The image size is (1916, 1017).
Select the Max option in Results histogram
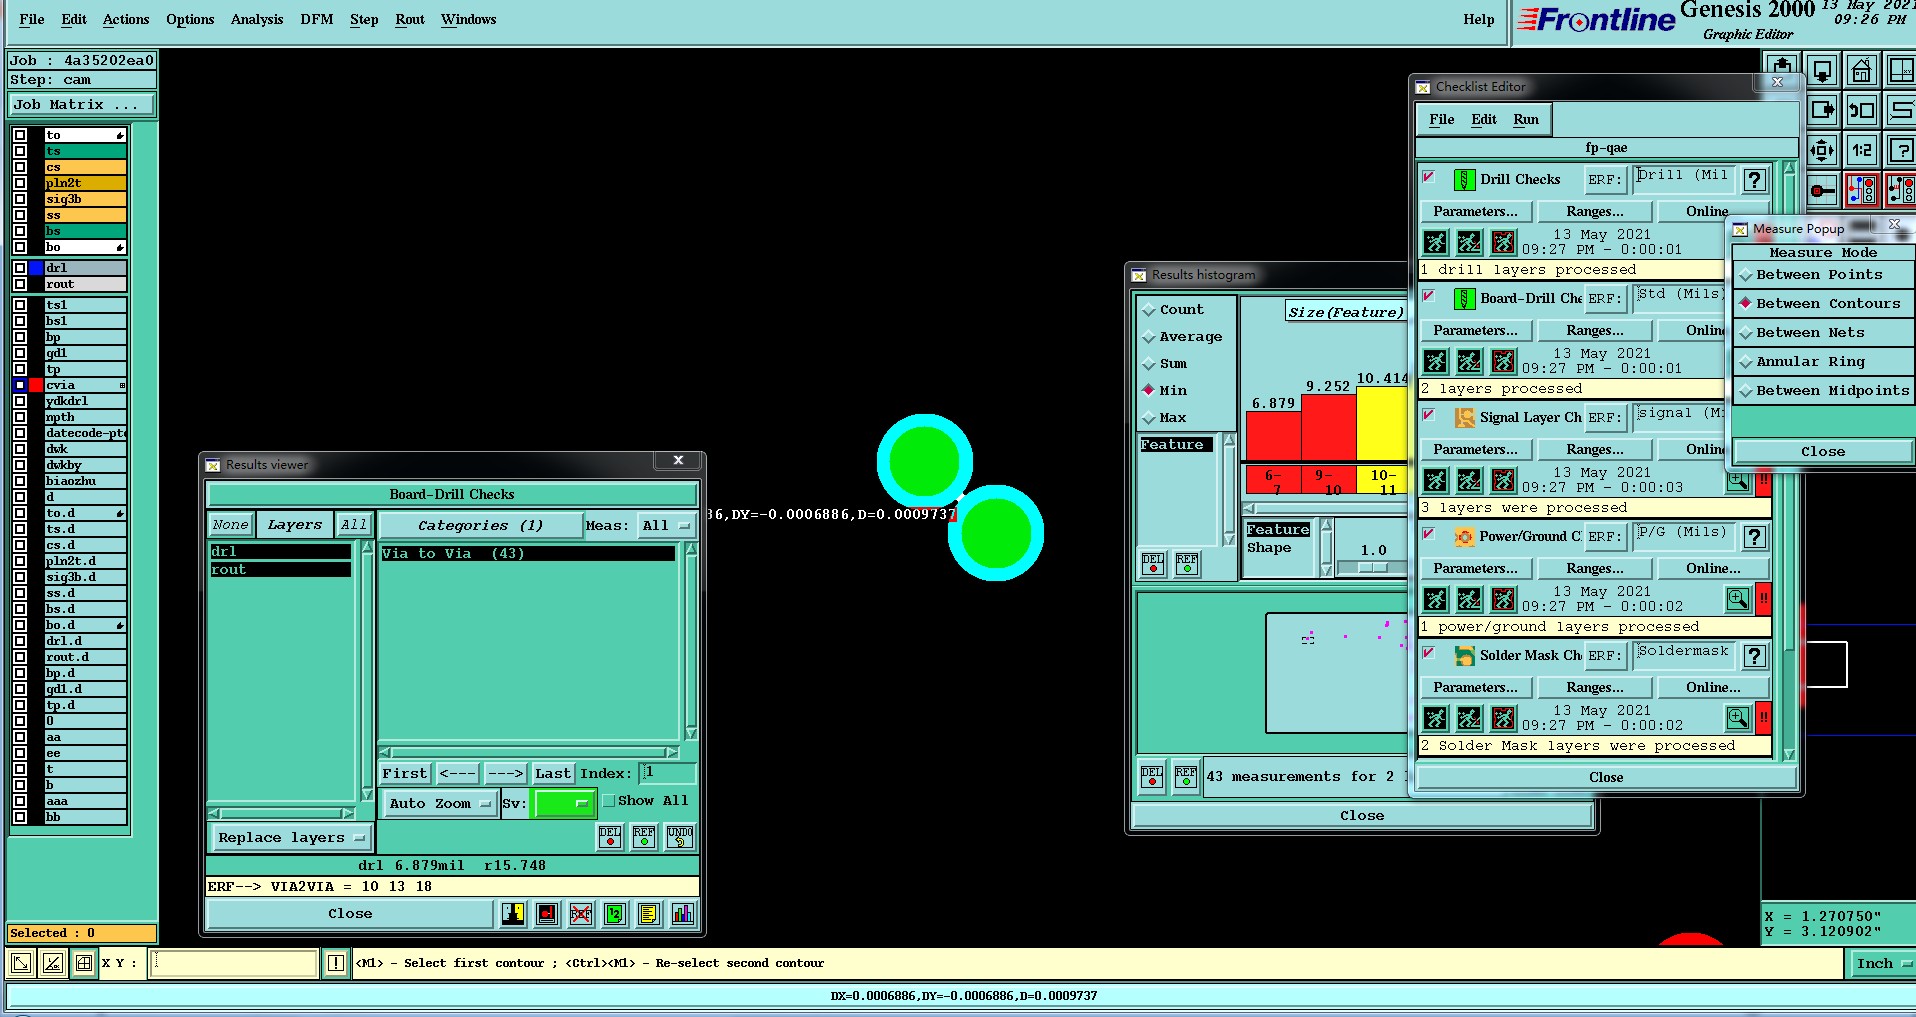point(1166,418)
